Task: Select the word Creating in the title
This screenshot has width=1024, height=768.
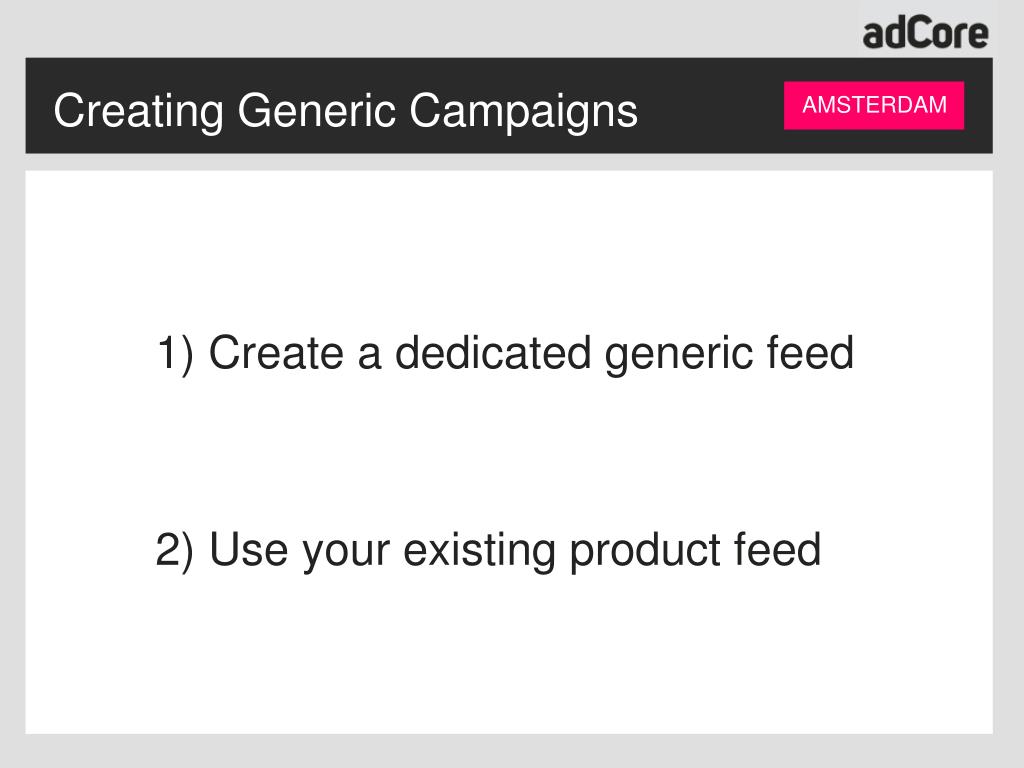Action: click(138, 111)
